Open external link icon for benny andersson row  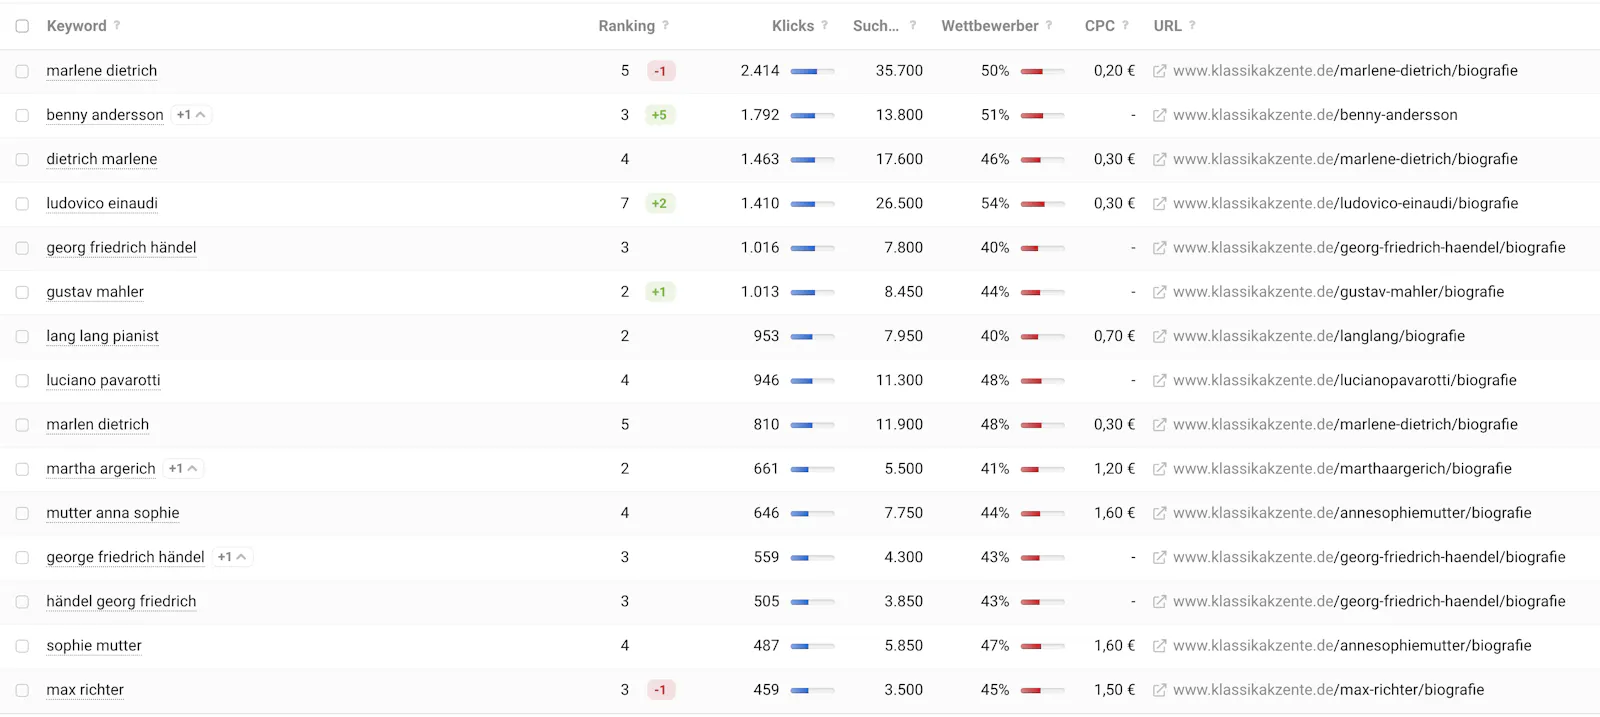click(x=1159, y=115)
